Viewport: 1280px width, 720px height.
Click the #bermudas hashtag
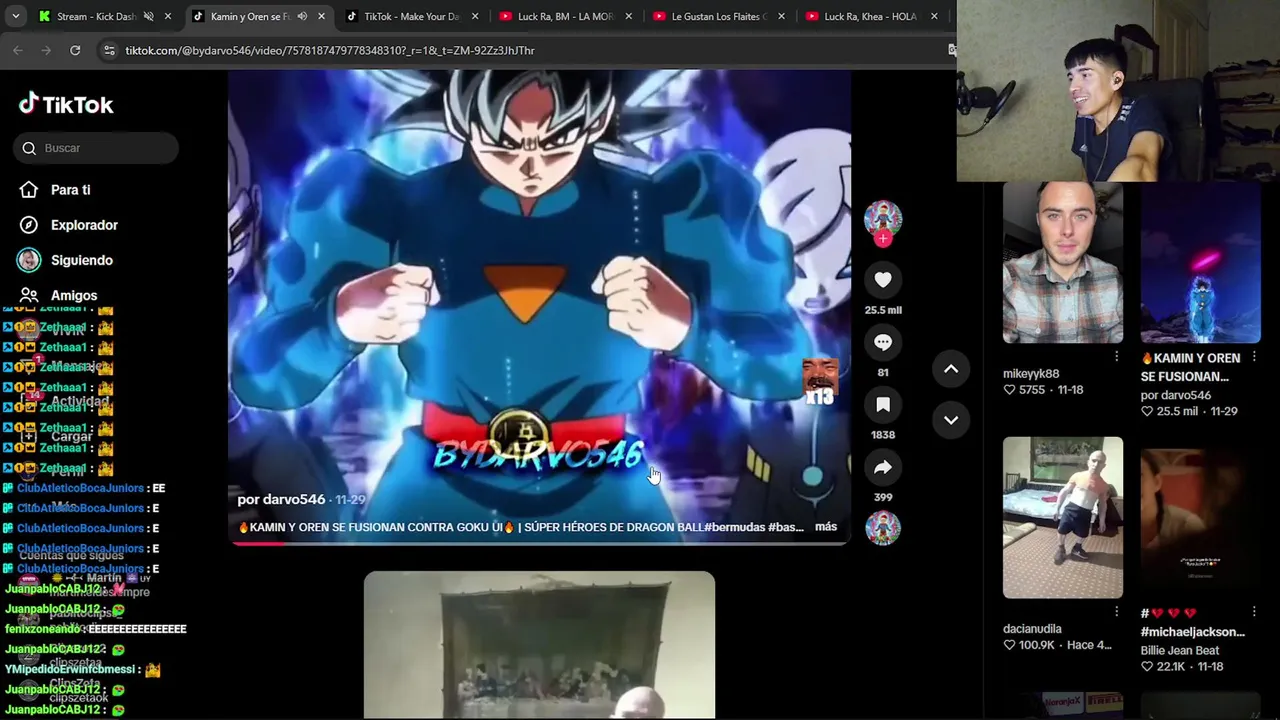734,527
